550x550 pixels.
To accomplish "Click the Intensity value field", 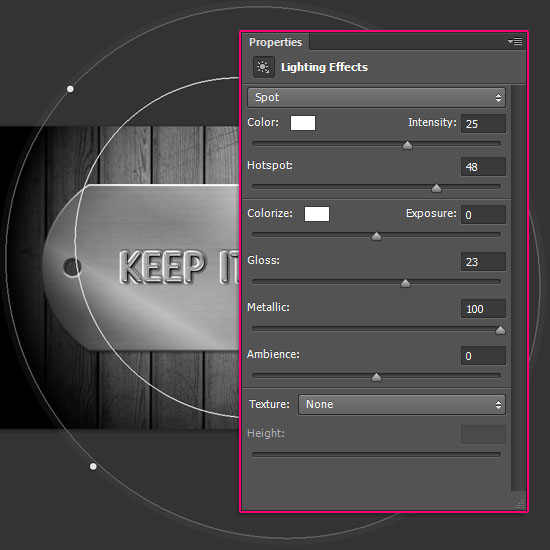I will click(483, 123).
